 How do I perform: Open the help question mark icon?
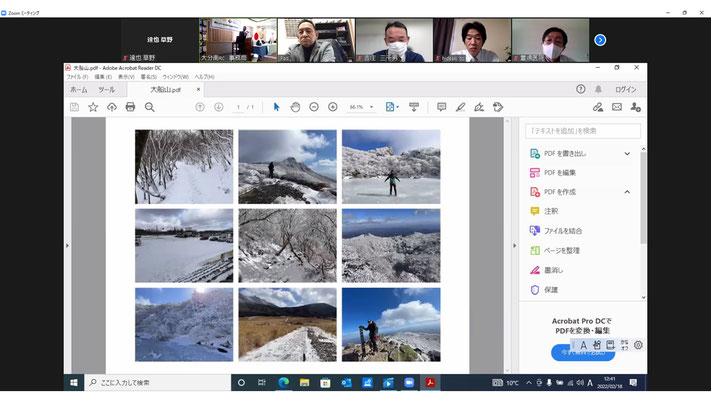tap(580, 89)
